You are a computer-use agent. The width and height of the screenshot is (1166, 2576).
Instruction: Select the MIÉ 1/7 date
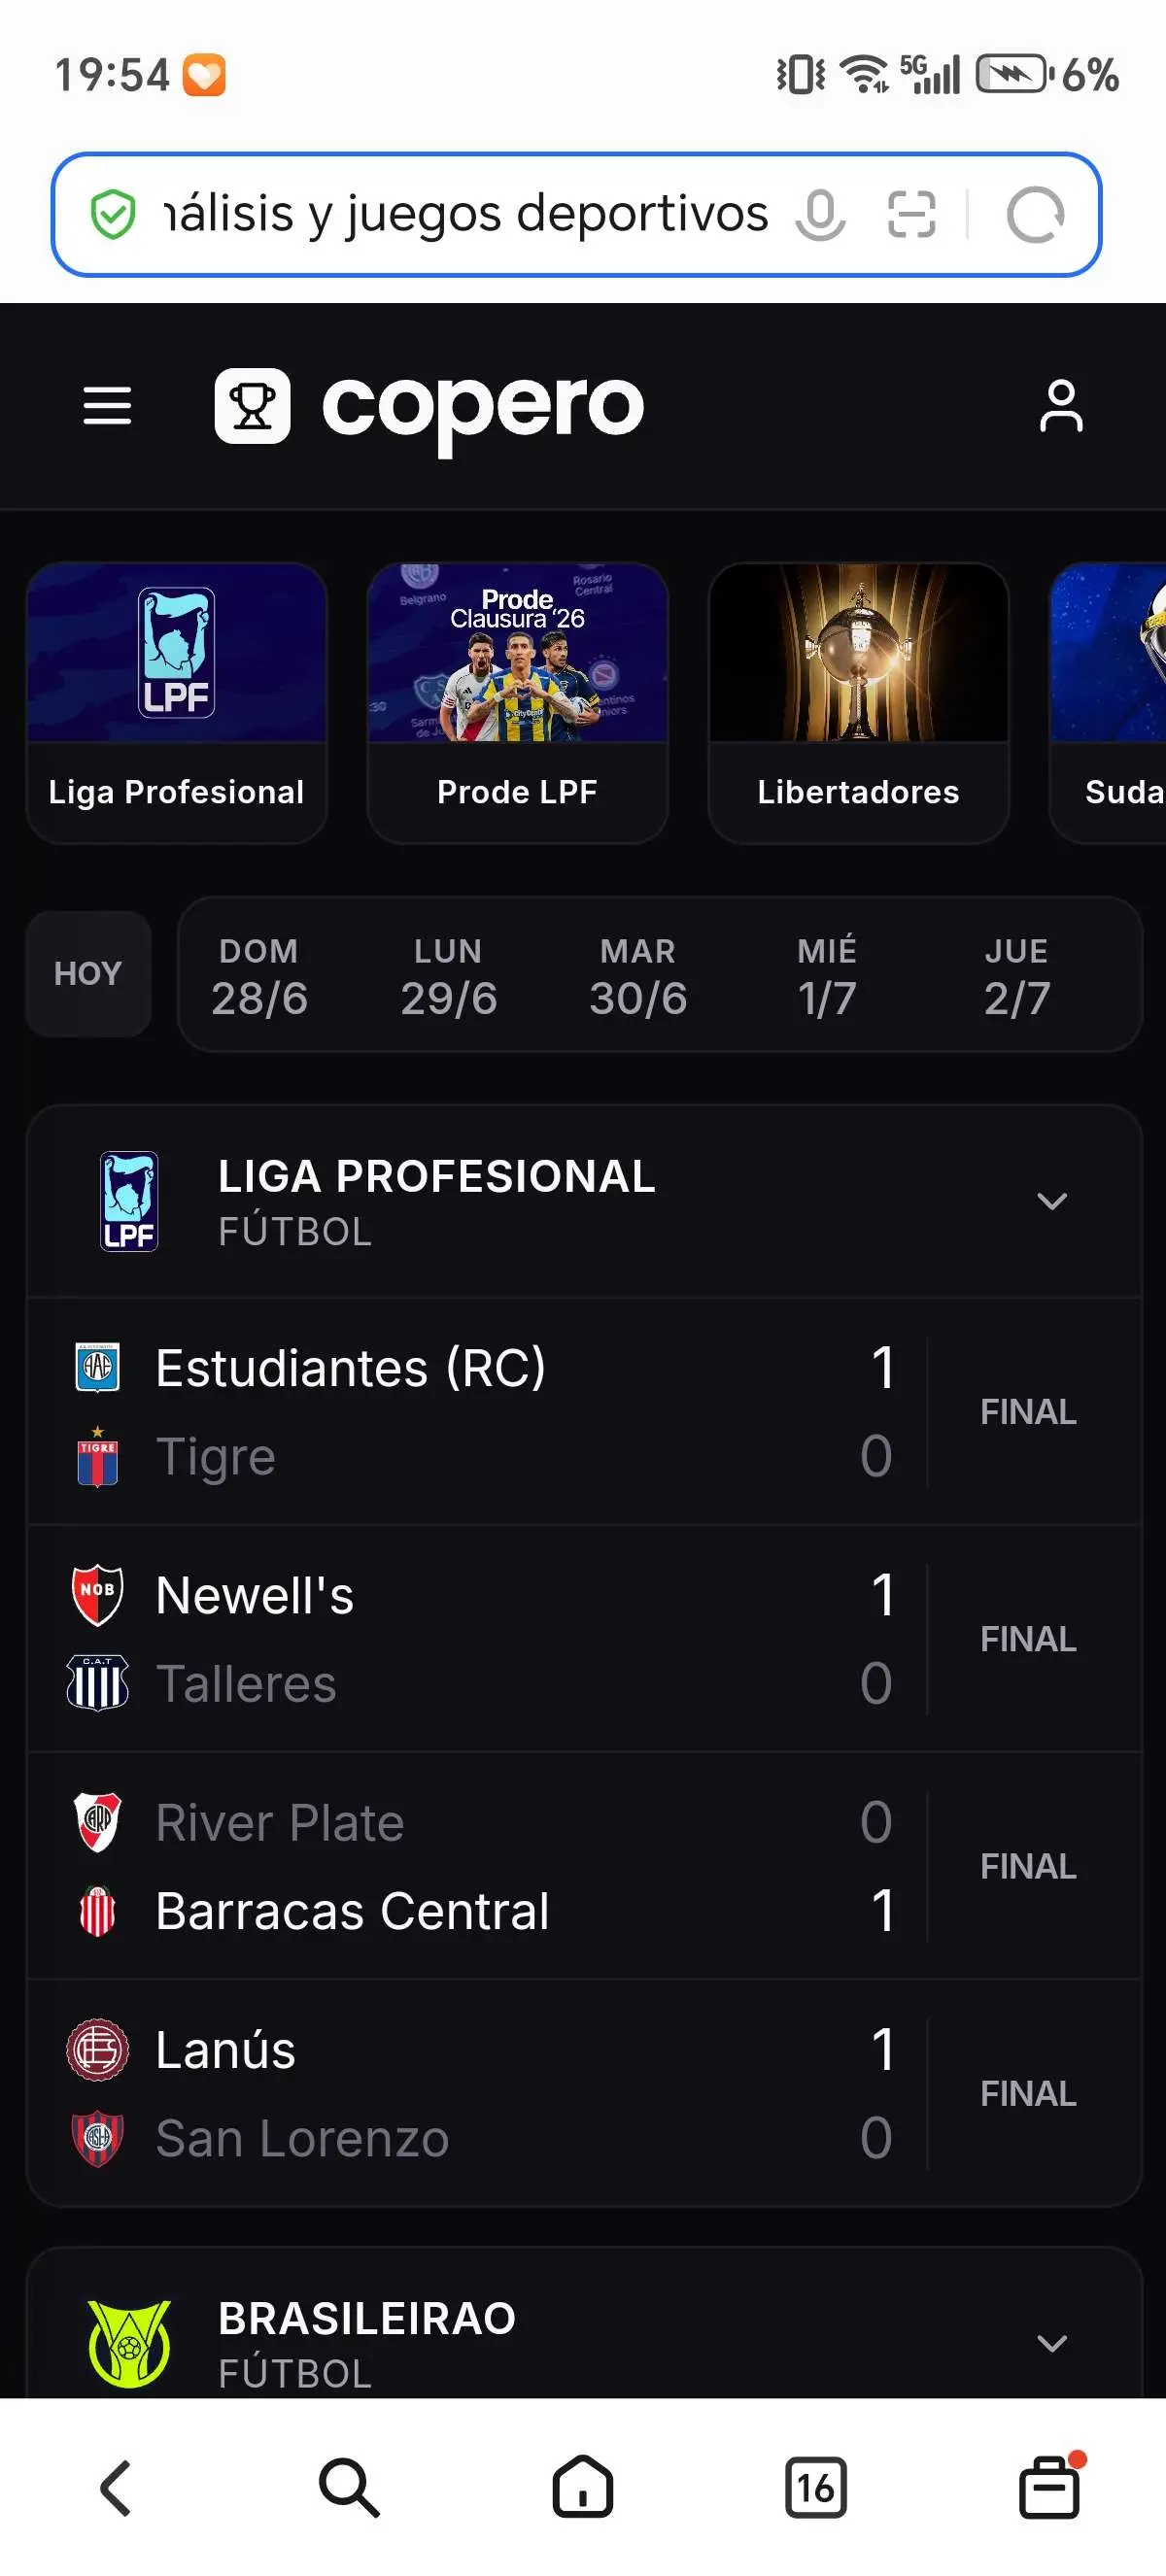point(827,976)
